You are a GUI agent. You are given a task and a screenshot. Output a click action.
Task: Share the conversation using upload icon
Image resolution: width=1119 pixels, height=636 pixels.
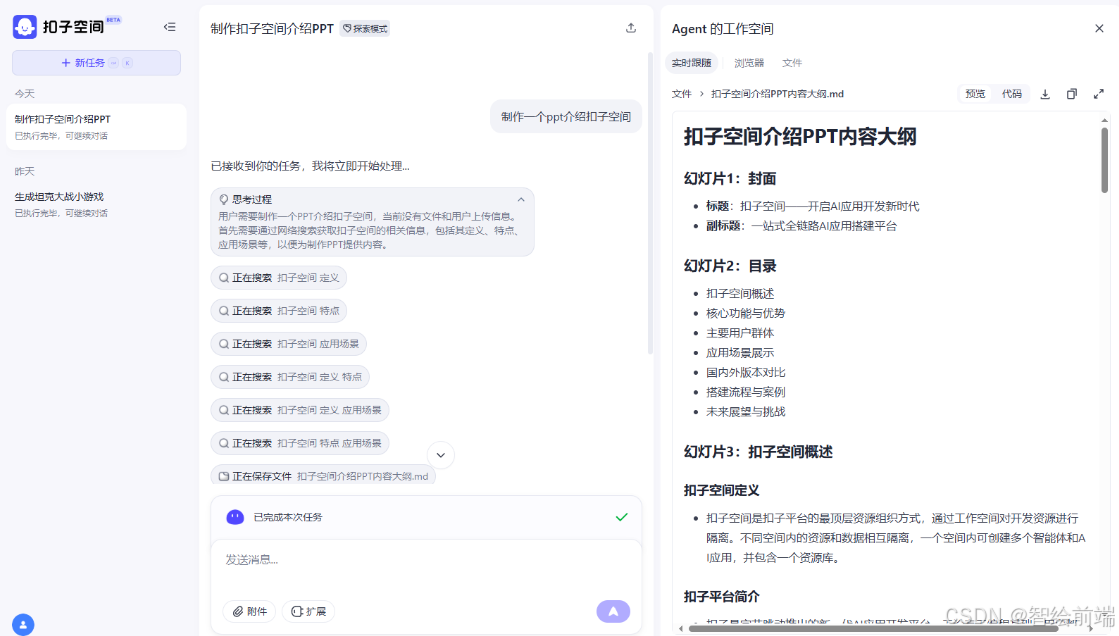coord(631,28)
